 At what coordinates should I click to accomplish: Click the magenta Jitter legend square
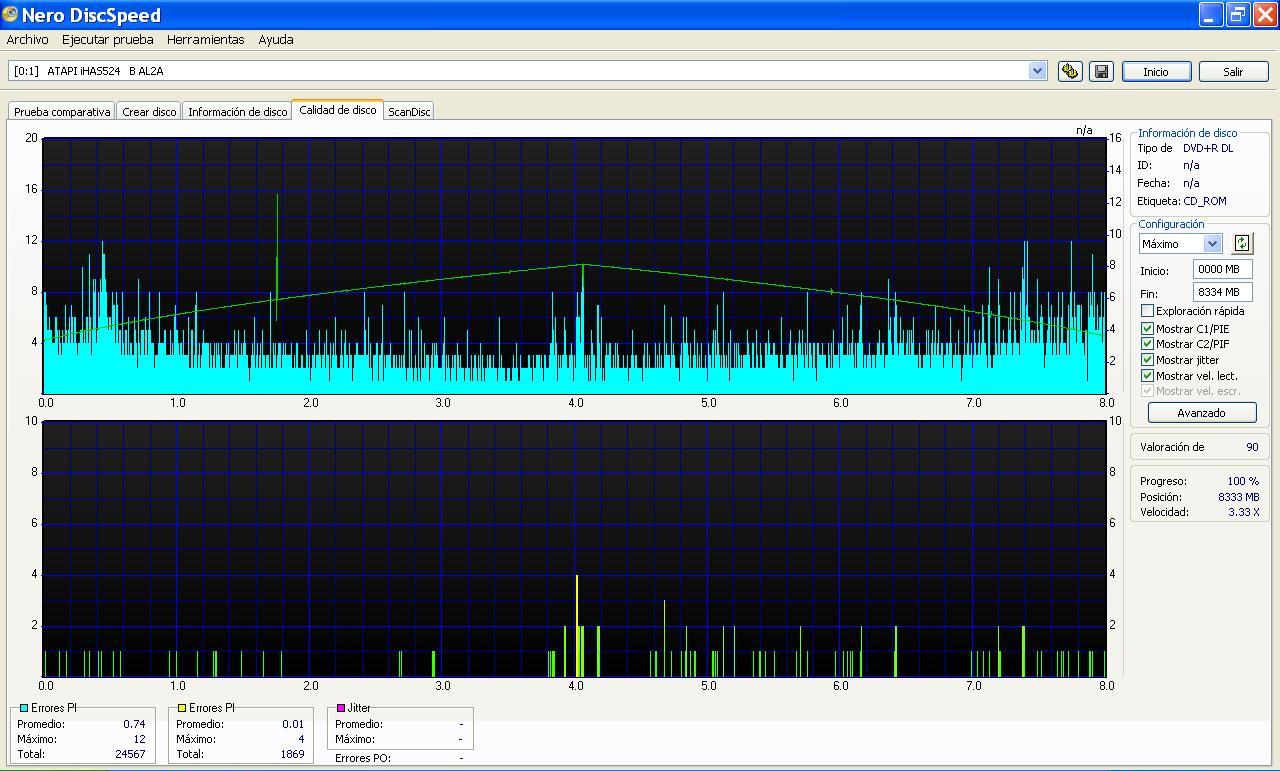[341, 708]
